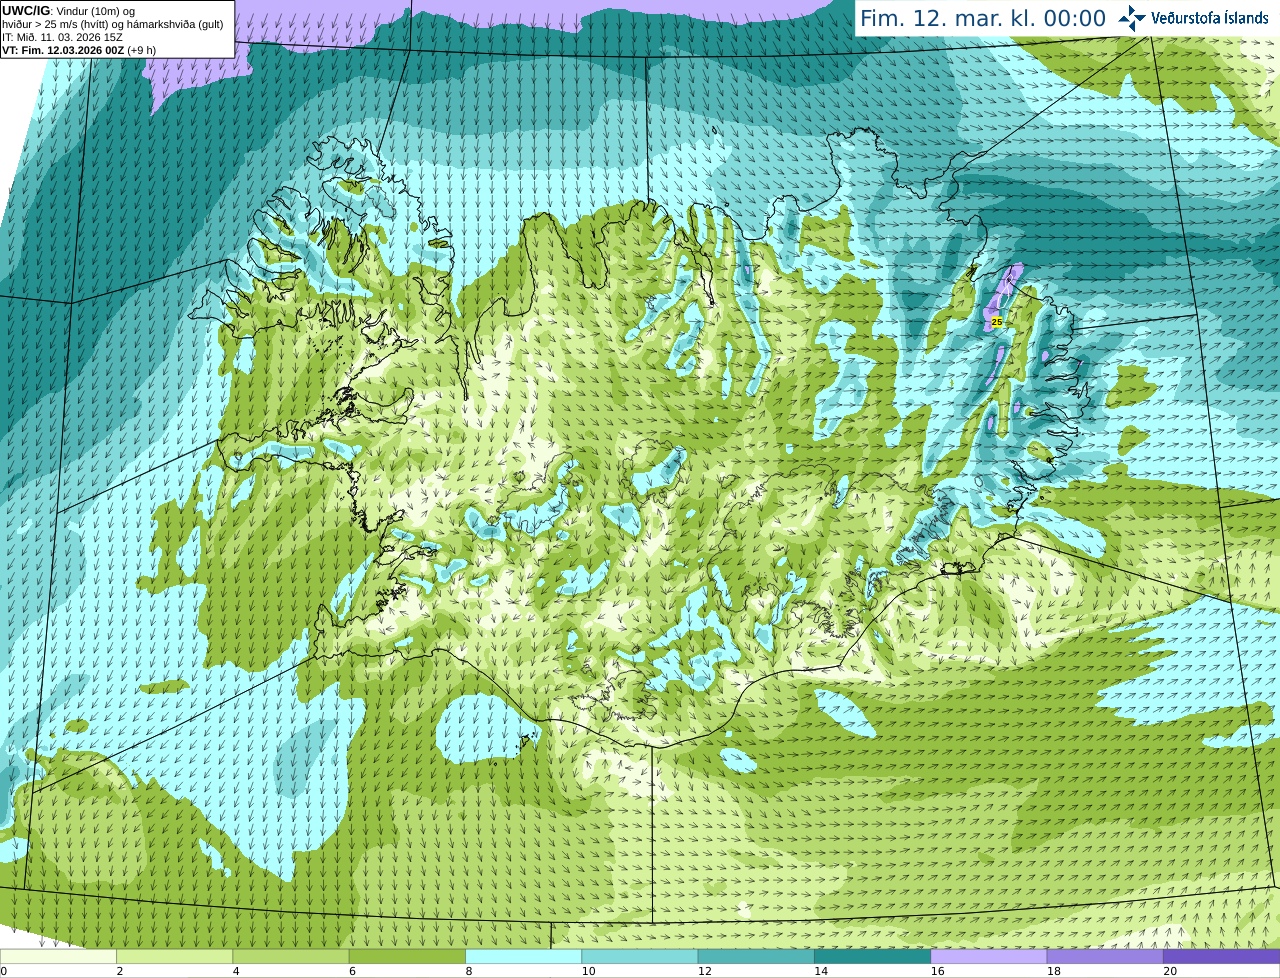Click the '14' label on the wind scale

pyautogui.click(x=821, y=971)
